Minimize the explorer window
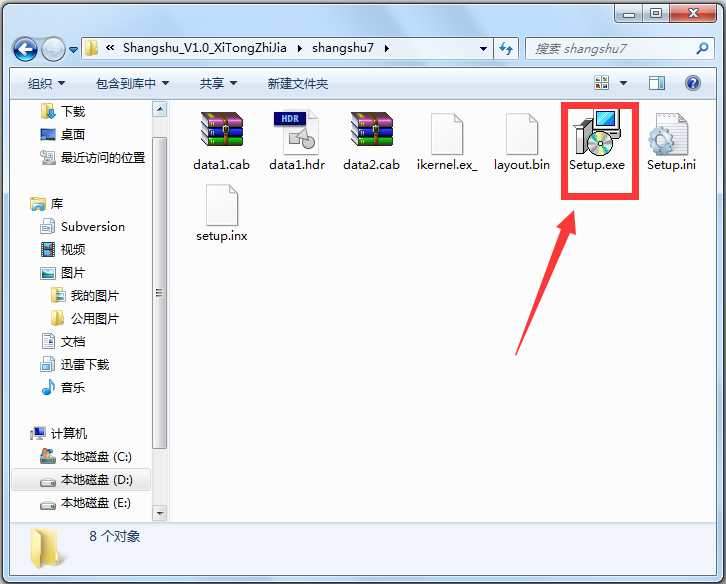Image resolution: width=726 pixels, height=584 pixels. coord(629,14)
